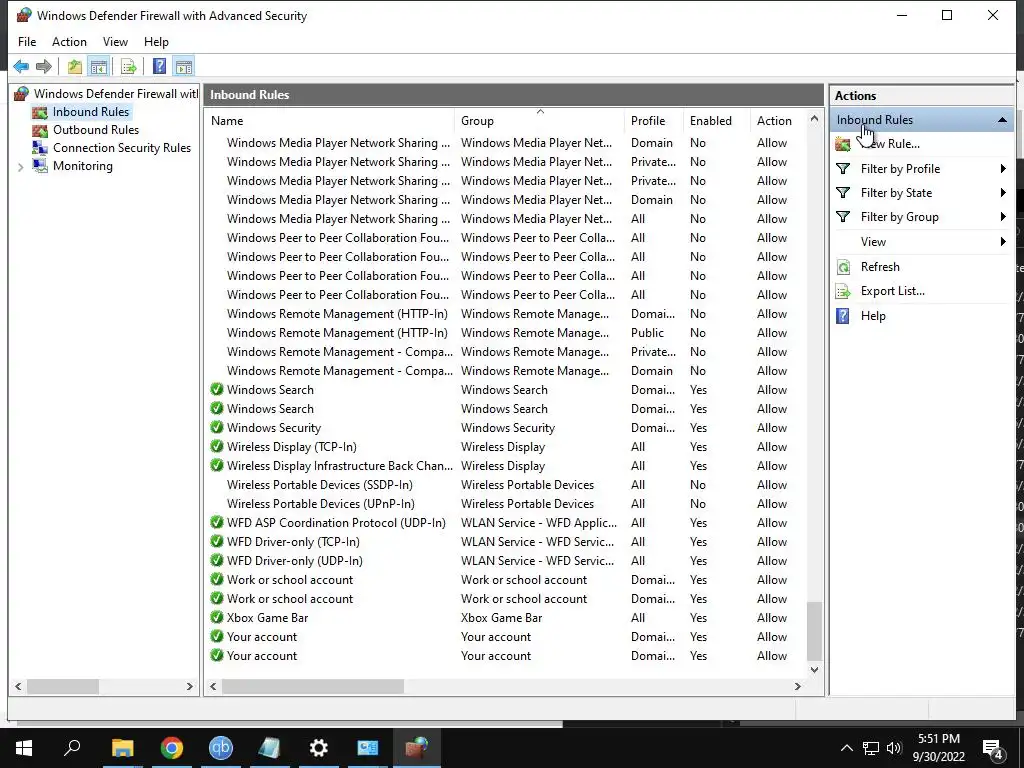1024x768 pixels.
Task: Sort rules by the Name column header
Action: click(x=330, y=121)
